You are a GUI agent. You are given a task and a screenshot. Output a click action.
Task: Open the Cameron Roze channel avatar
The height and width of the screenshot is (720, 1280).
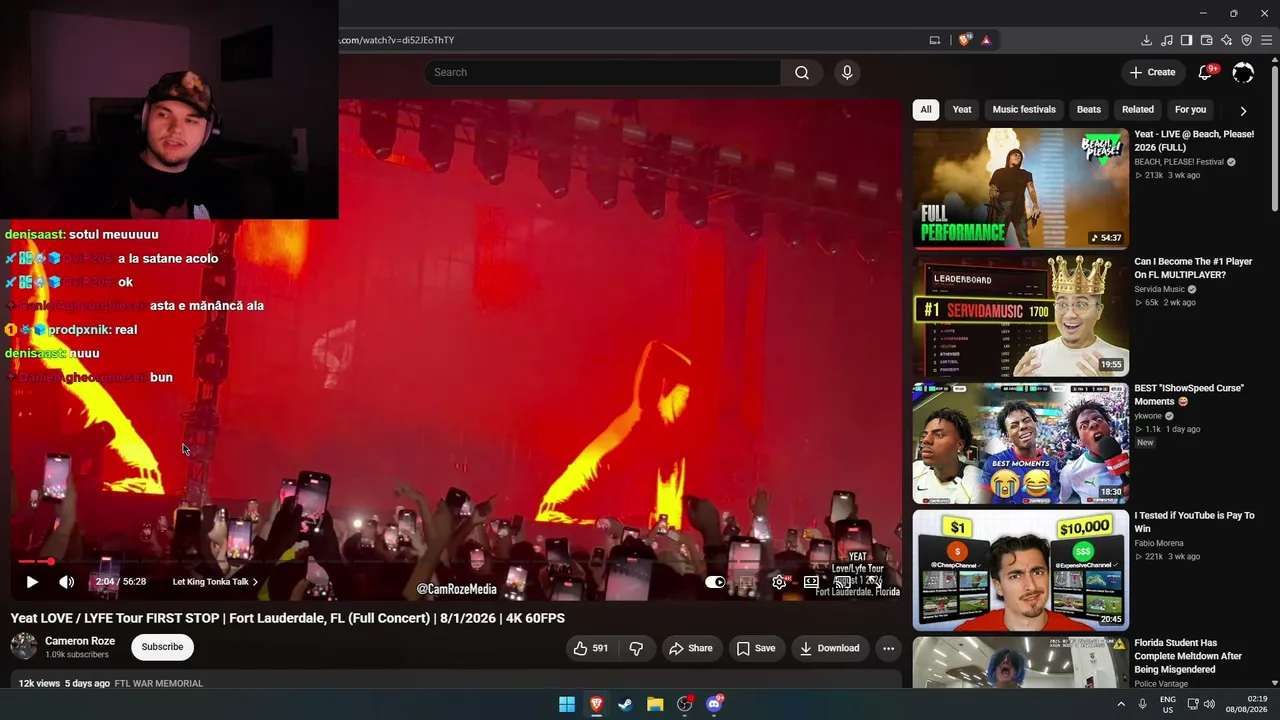point(23,647)
